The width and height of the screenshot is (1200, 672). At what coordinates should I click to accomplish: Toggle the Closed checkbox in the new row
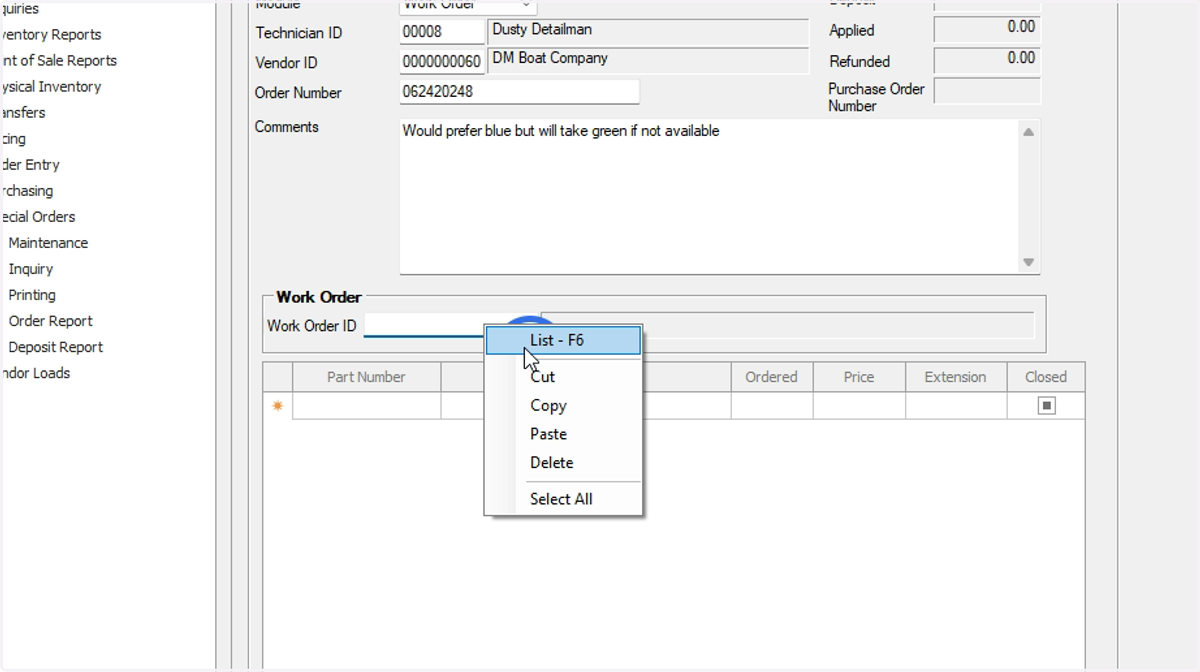pyautogui.click(x=1046, y=405)
